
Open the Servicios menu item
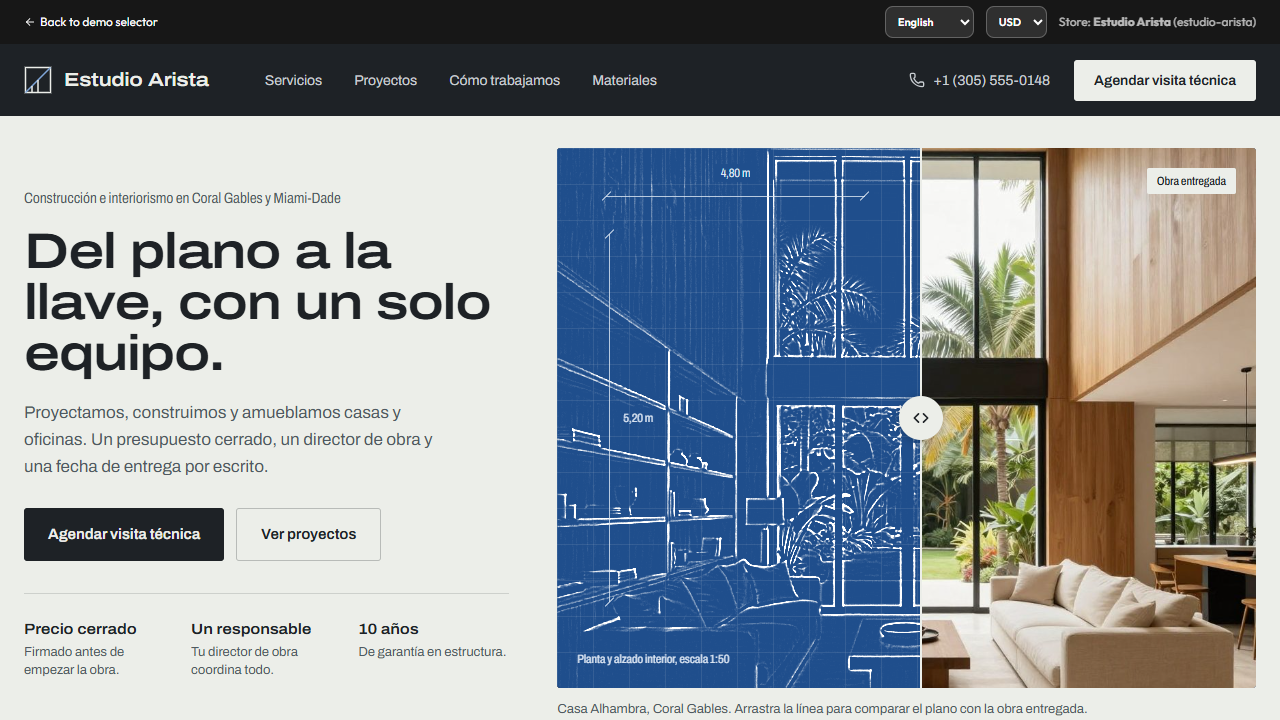[293, 80]
